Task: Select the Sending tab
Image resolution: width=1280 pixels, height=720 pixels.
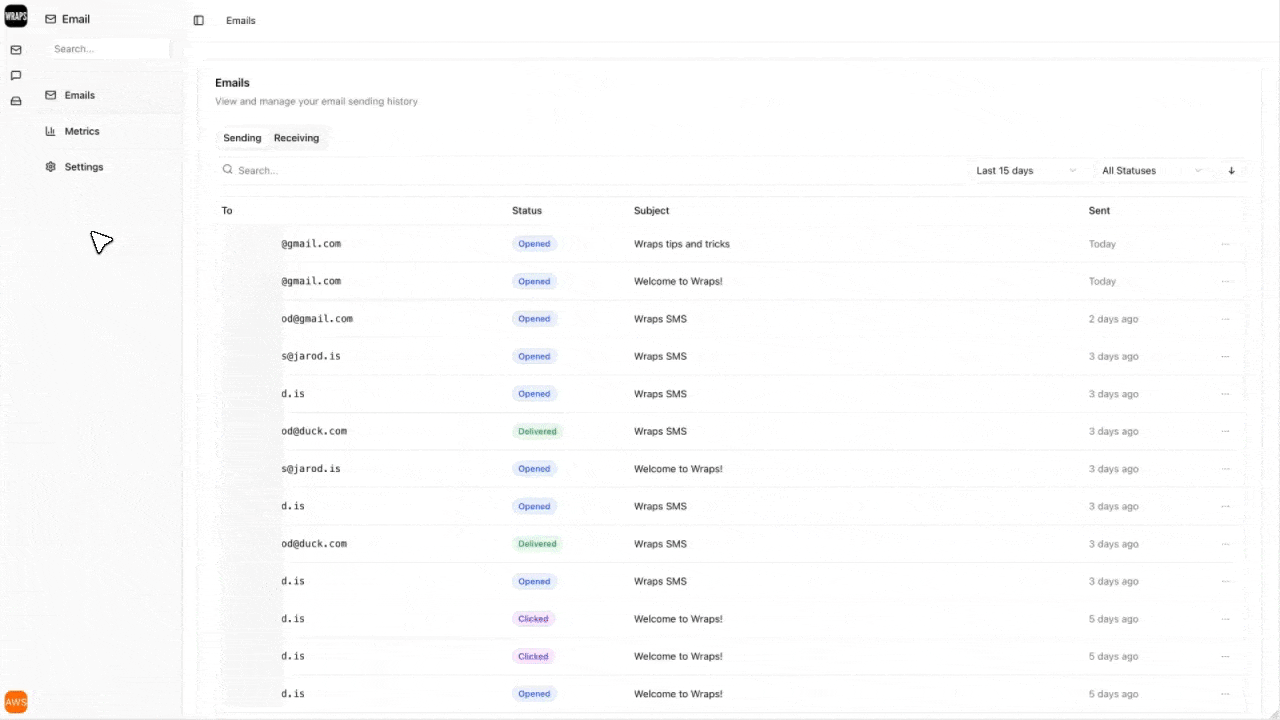Action: click(242, 138)
